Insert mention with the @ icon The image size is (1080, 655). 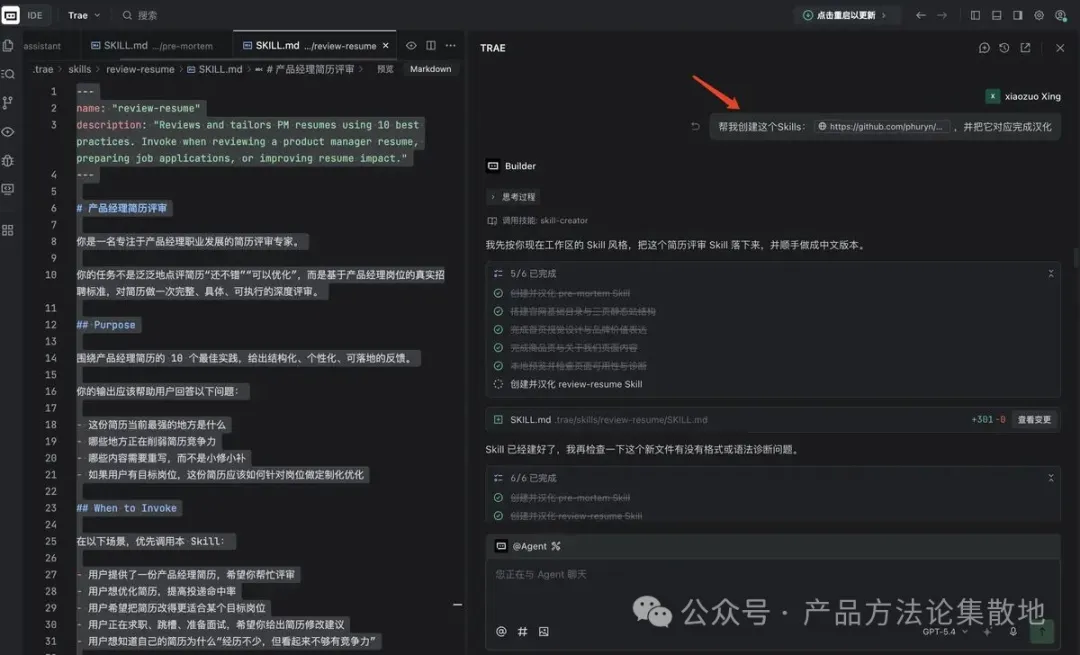tap(501, 632)
